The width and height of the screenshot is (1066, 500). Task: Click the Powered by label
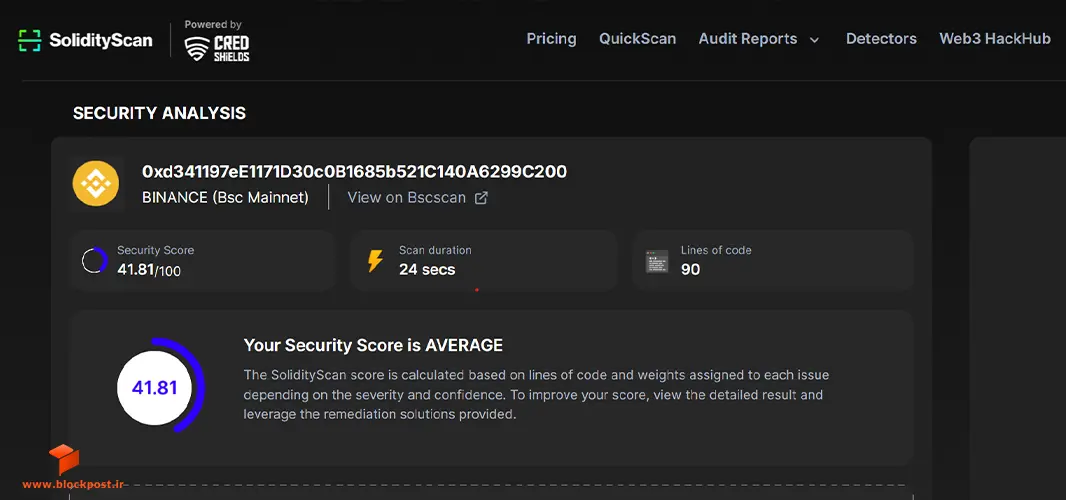click(213, 24)
